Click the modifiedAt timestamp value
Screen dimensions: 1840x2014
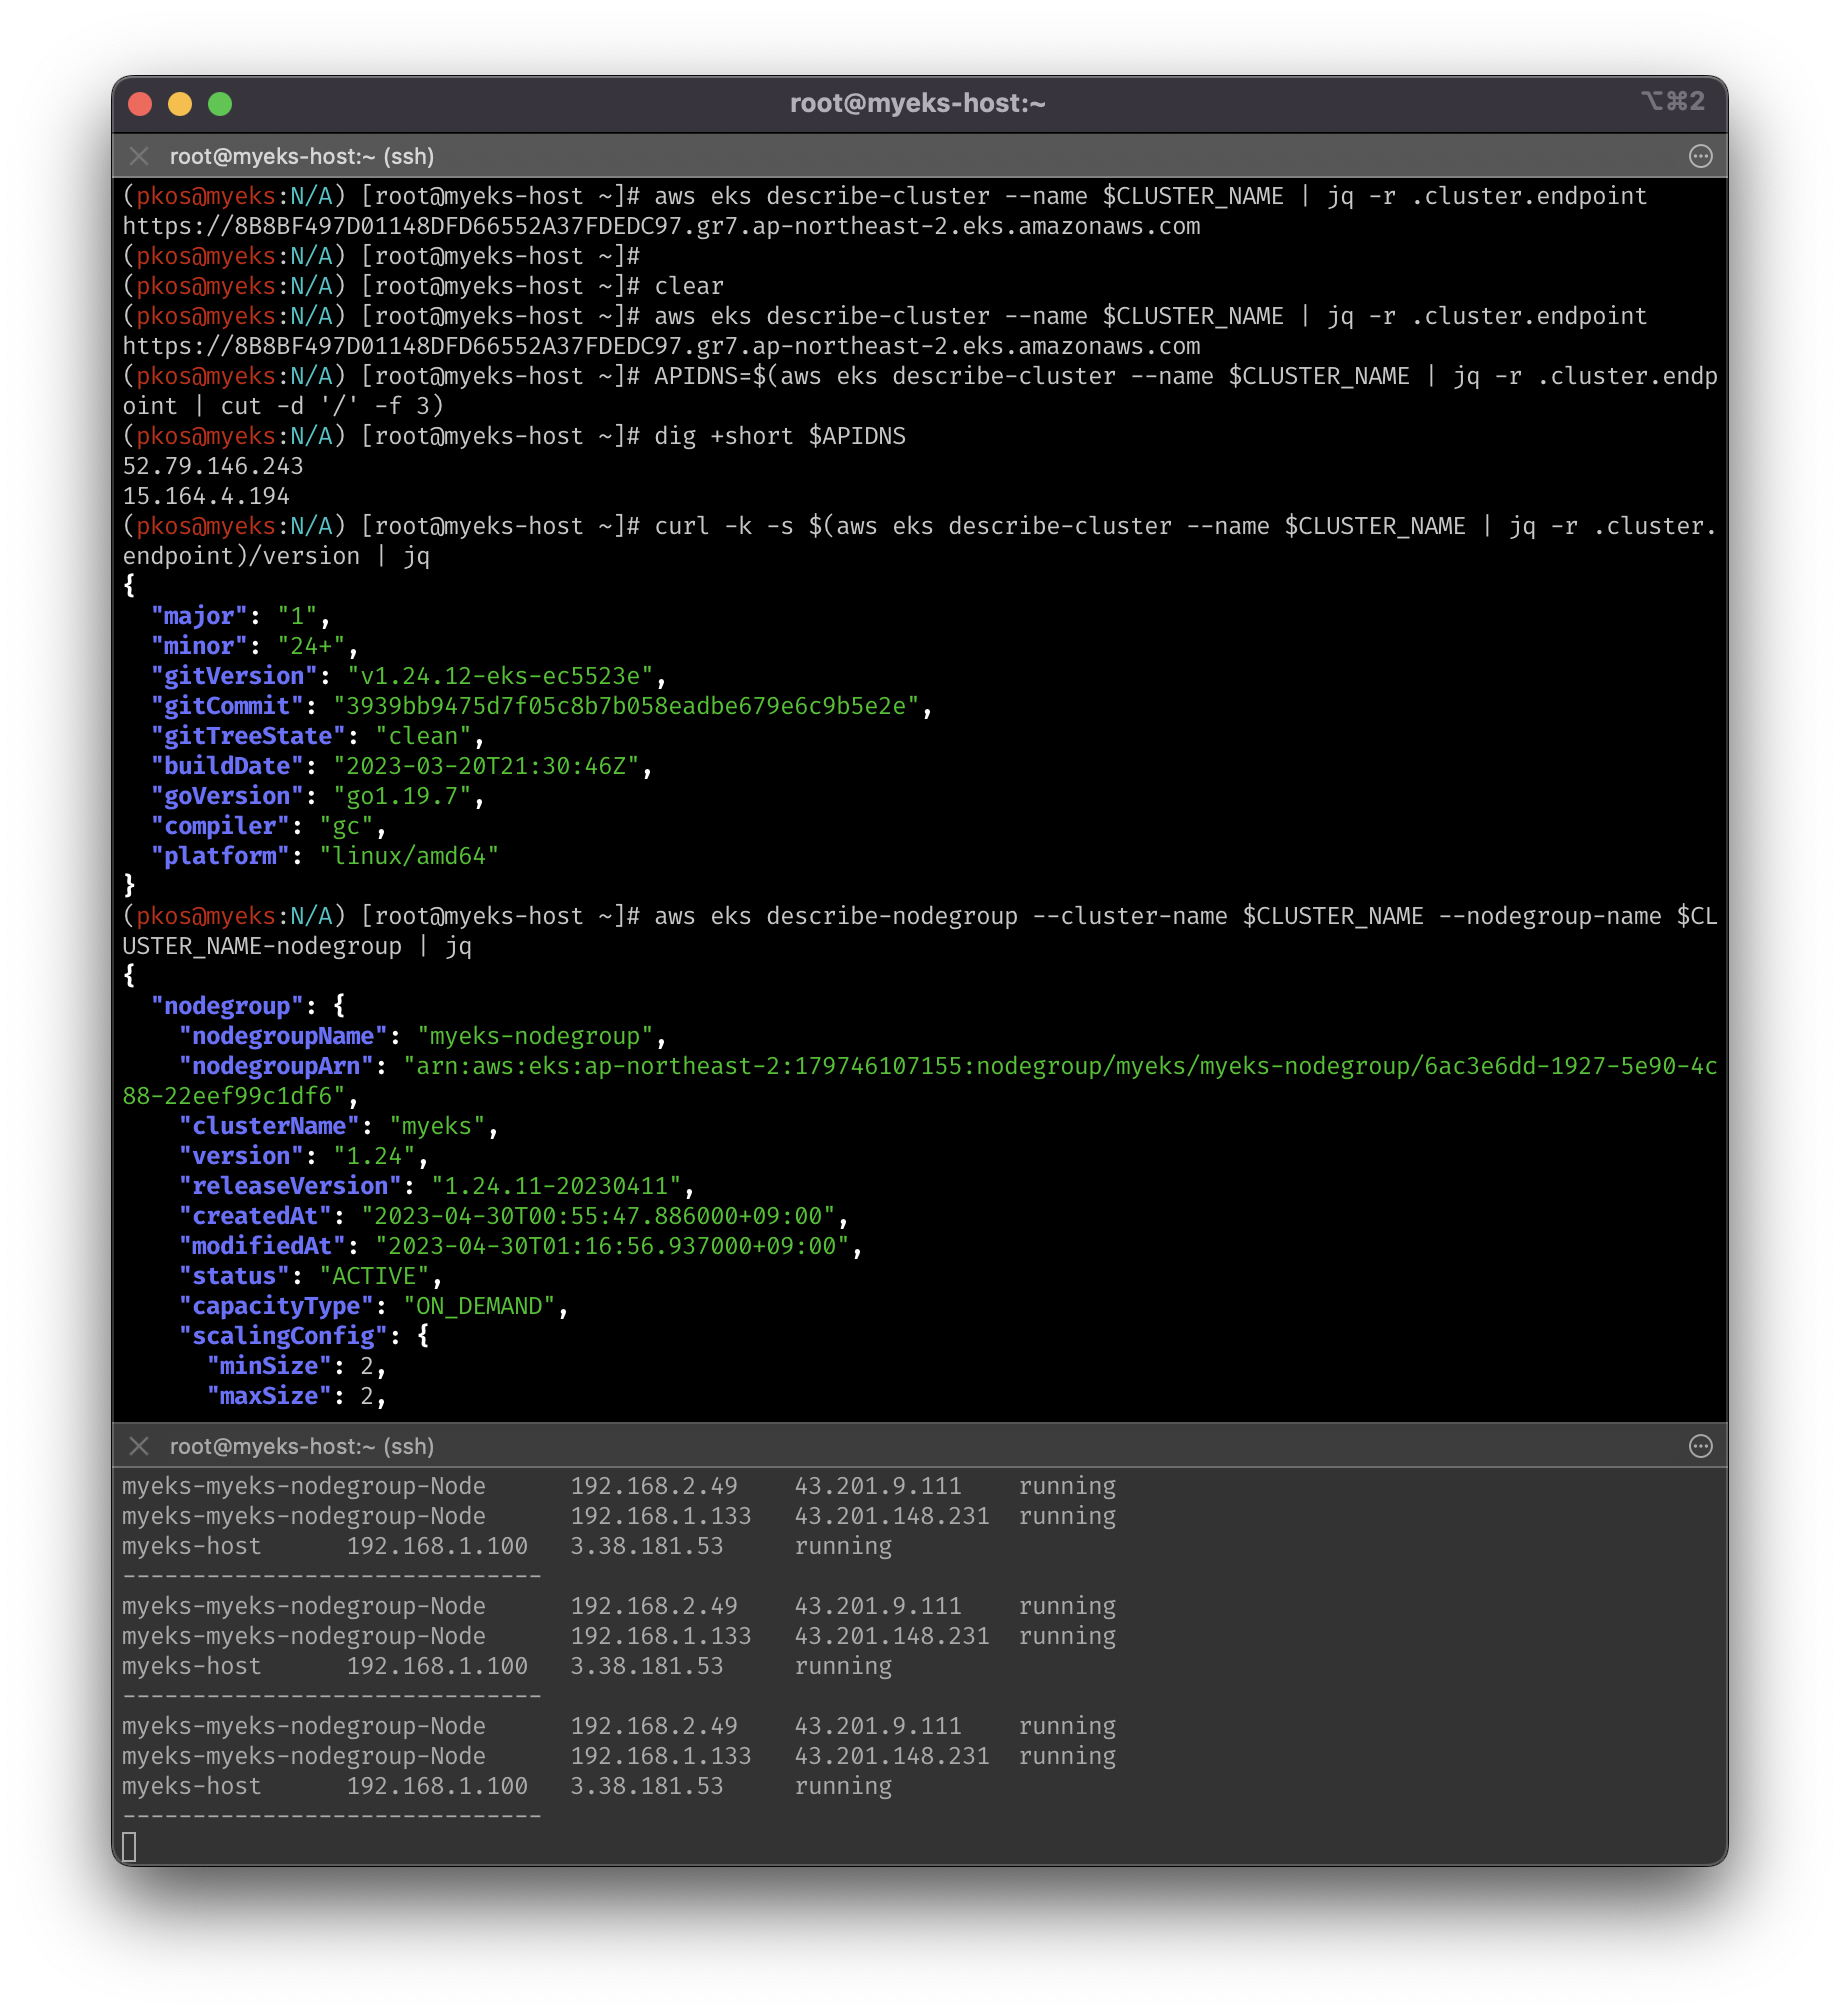click(x=612, y=1246)
